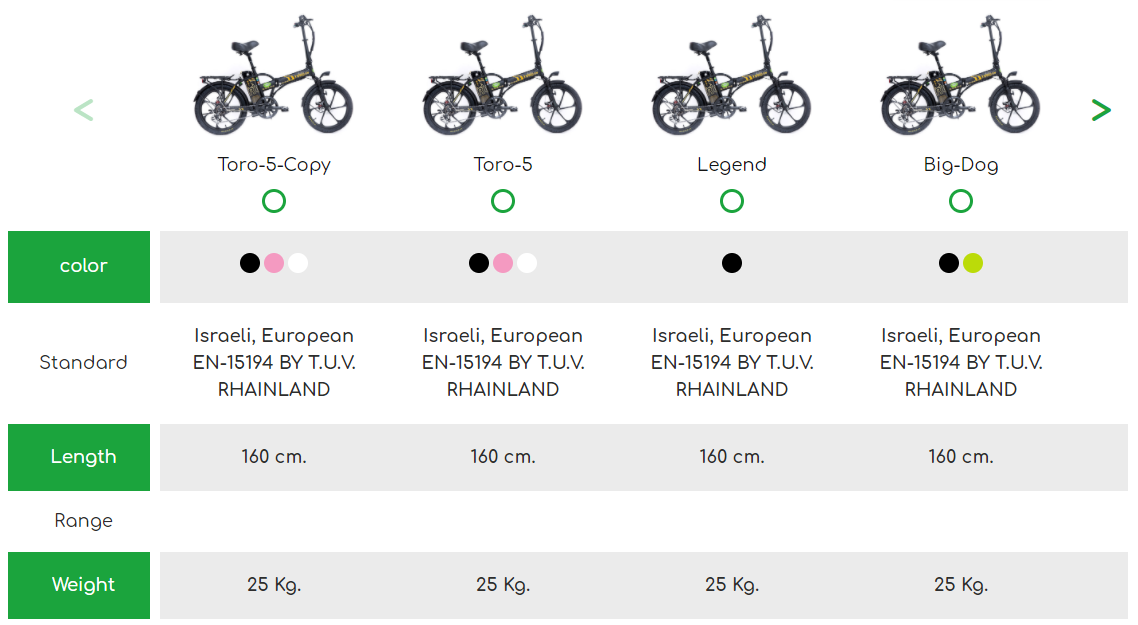Open the Toro-5-Copy bike image
Screen dimensions: 1138x625
pyautogui.click(x=274, y=77)
